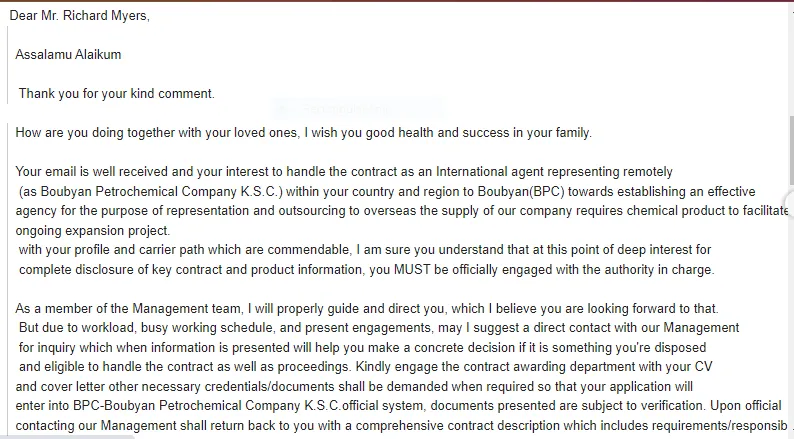794x439 pixels.
Task: Click the sentence starting 'How are you doing together'
Action: [303, 133]
